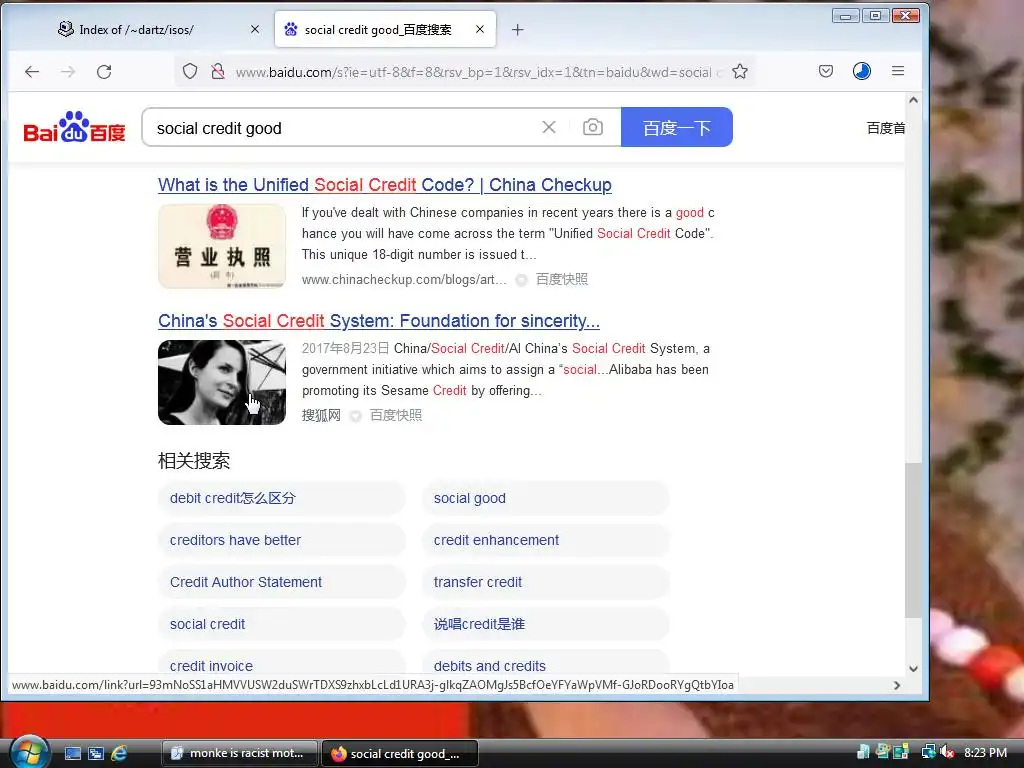
Task: Click the 百度一下 search button
Action: point(677,127)
